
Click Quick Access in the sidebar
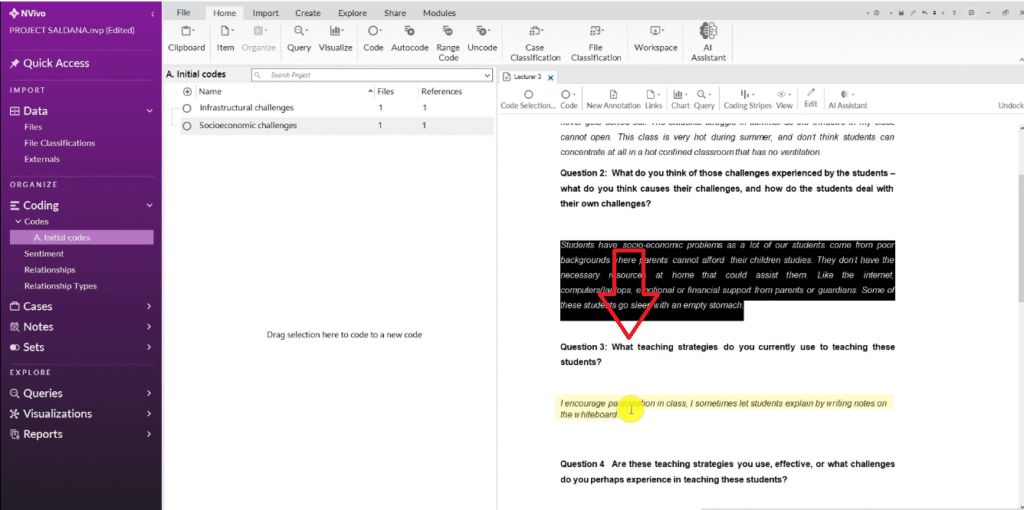click(x=56, y=63)
